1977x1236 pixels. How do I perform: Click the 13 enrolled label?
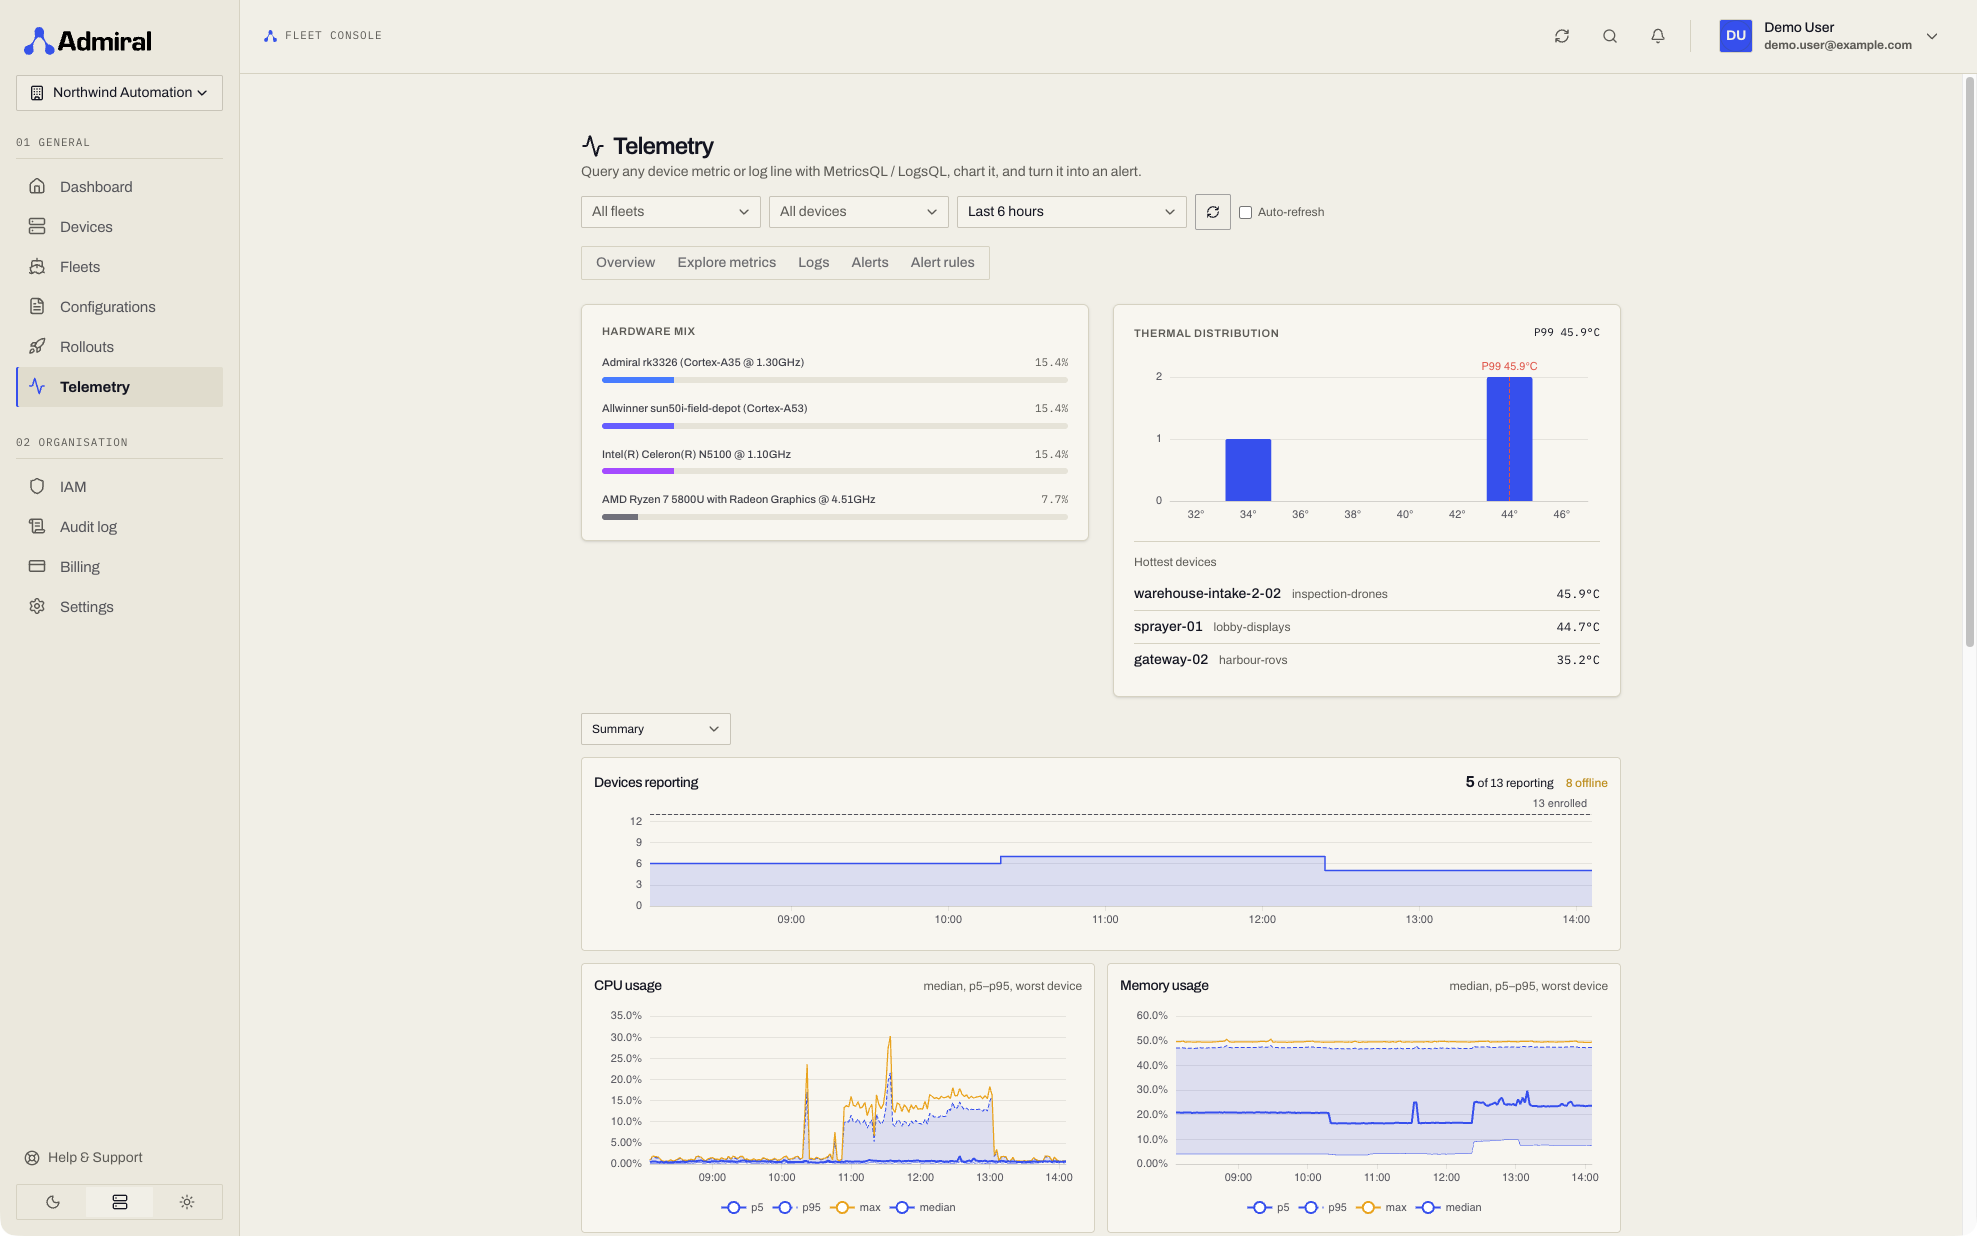point(1559,803)
